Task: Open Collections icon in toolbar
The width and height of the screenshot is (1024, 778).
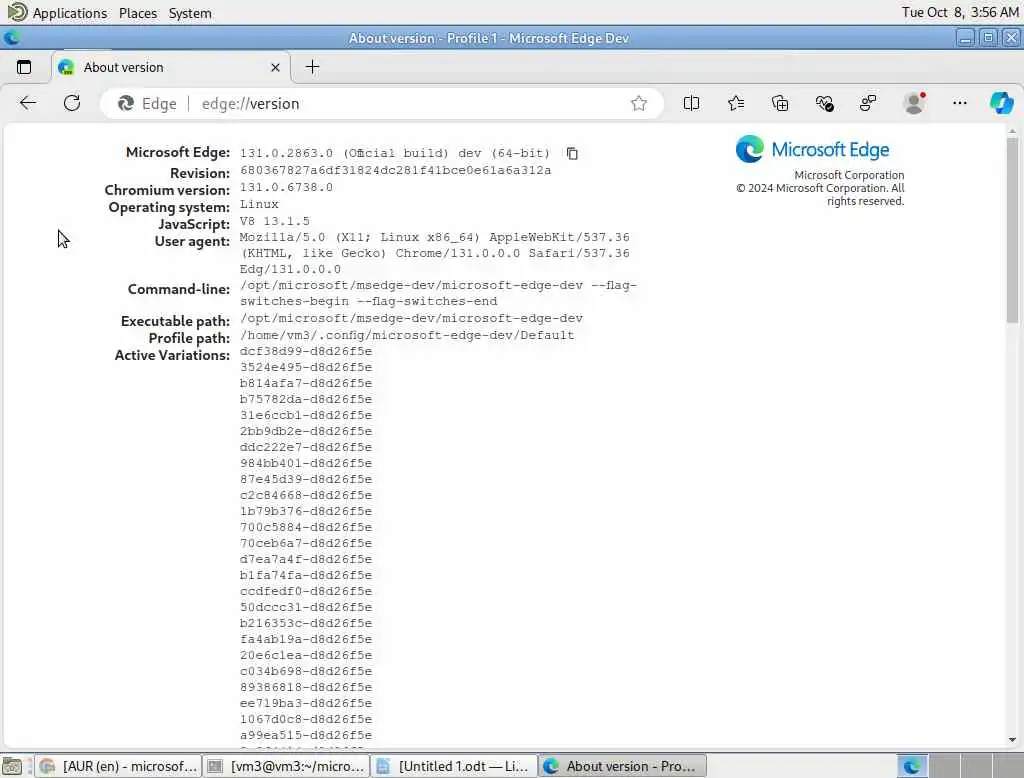Action: click(x=780, y=103)
